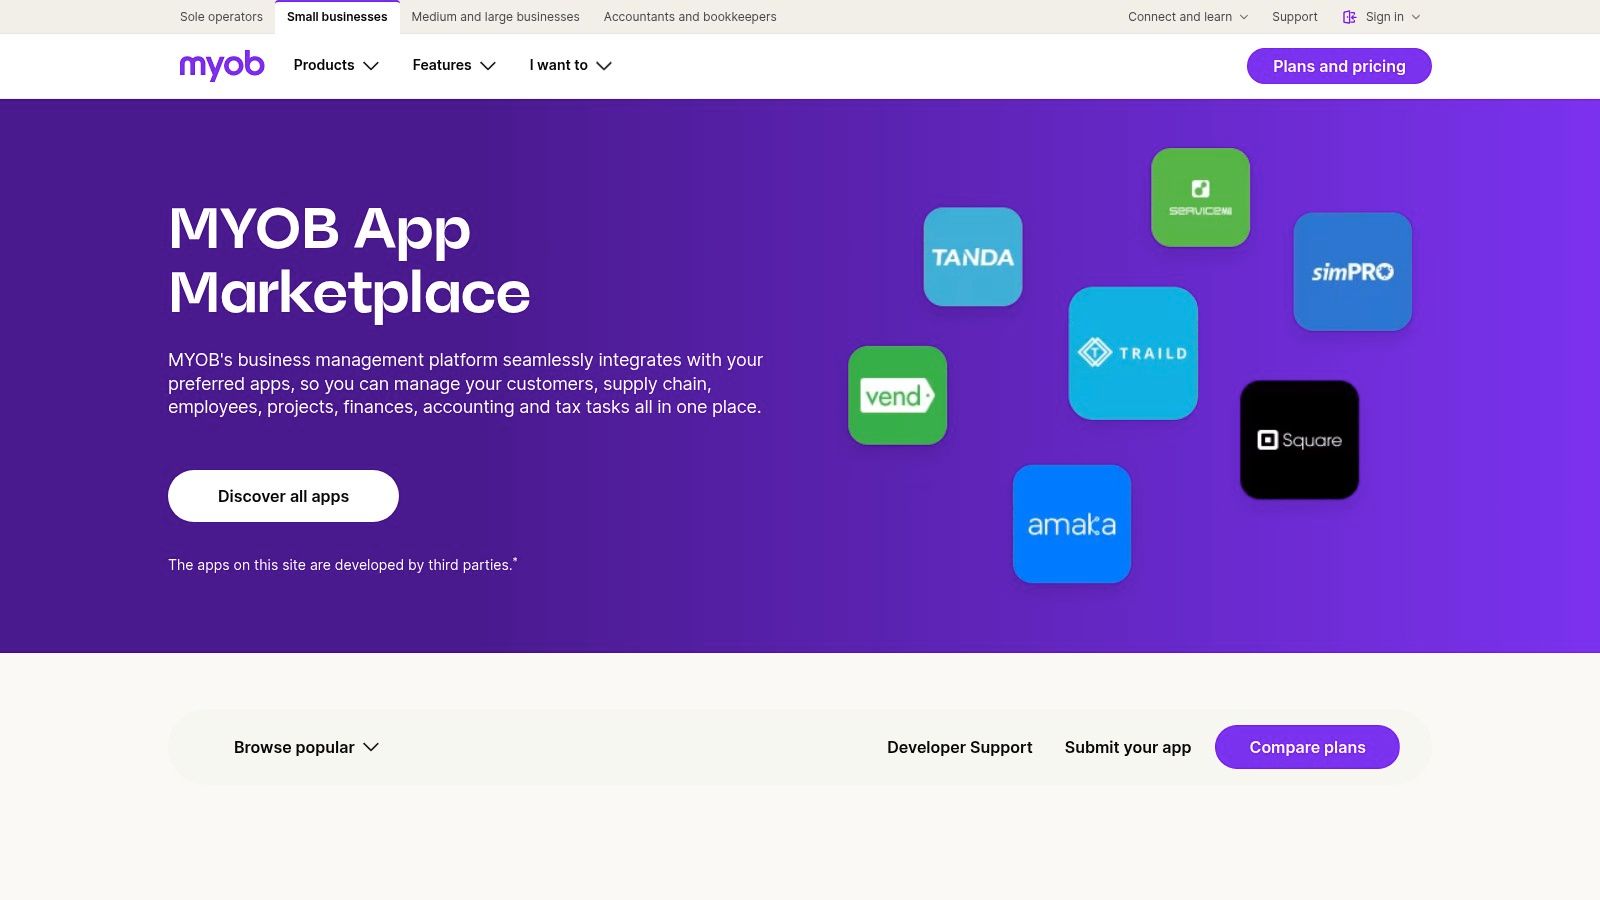This screenshot has height=900, width=1600.
Task: Select the Square app tile
Action: (1299, 440)
